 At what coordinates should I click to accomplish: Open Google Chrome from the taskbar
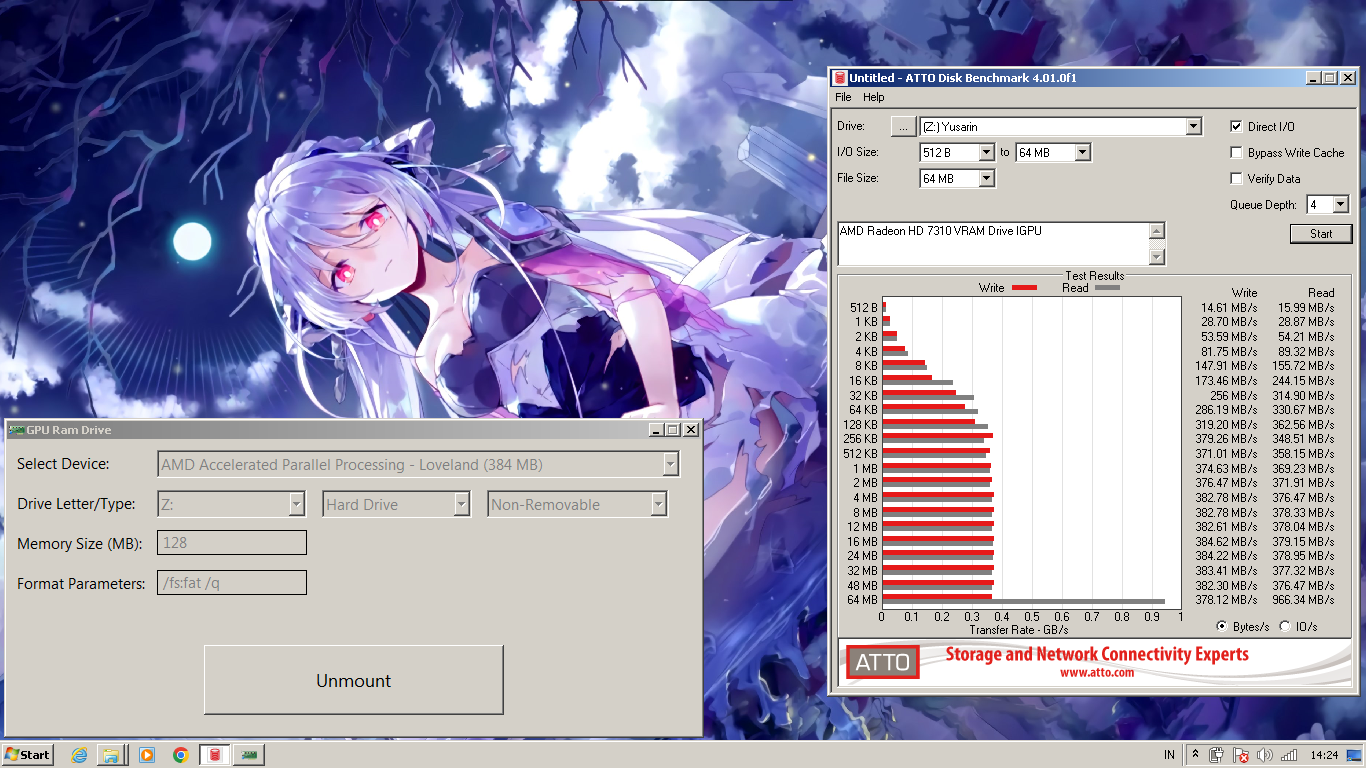click(180, 755)
